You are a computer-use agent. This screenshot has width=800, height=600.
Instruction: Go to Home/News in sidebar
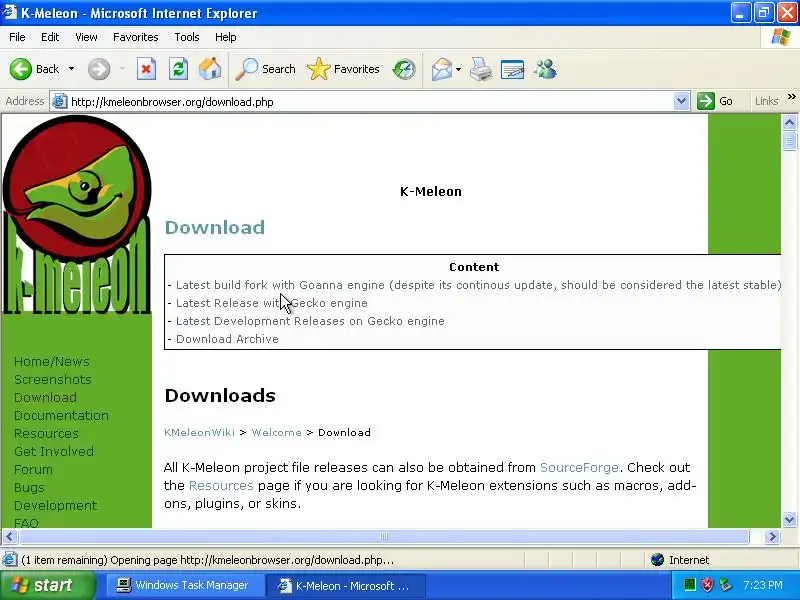click(x=52, y=362)
